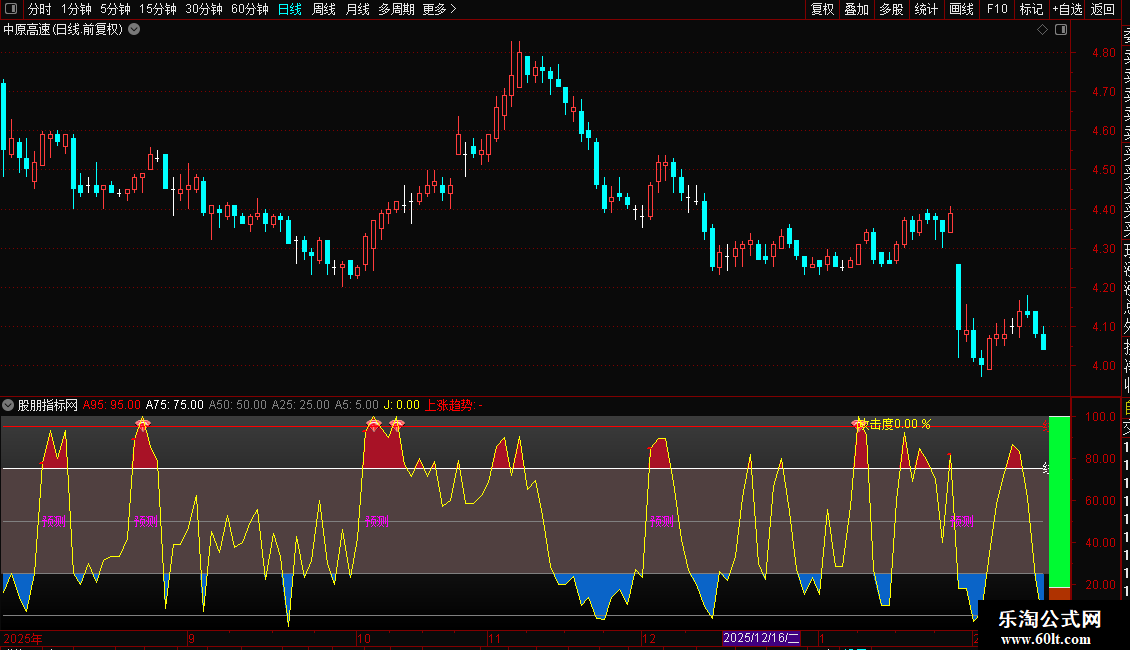Open F10 company information
The width and height of the screenshot is (1130, 650).
997,9
